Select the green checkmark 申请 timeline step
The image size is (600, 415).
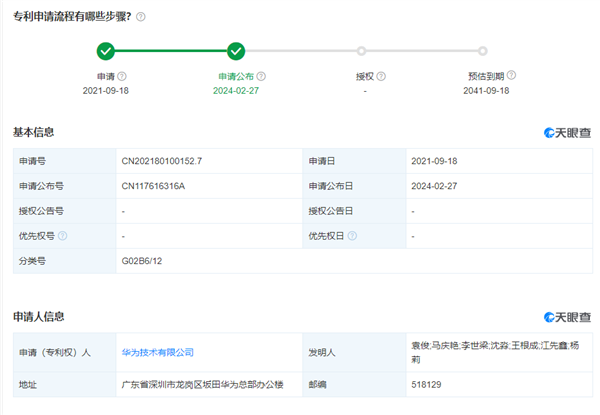106,51
